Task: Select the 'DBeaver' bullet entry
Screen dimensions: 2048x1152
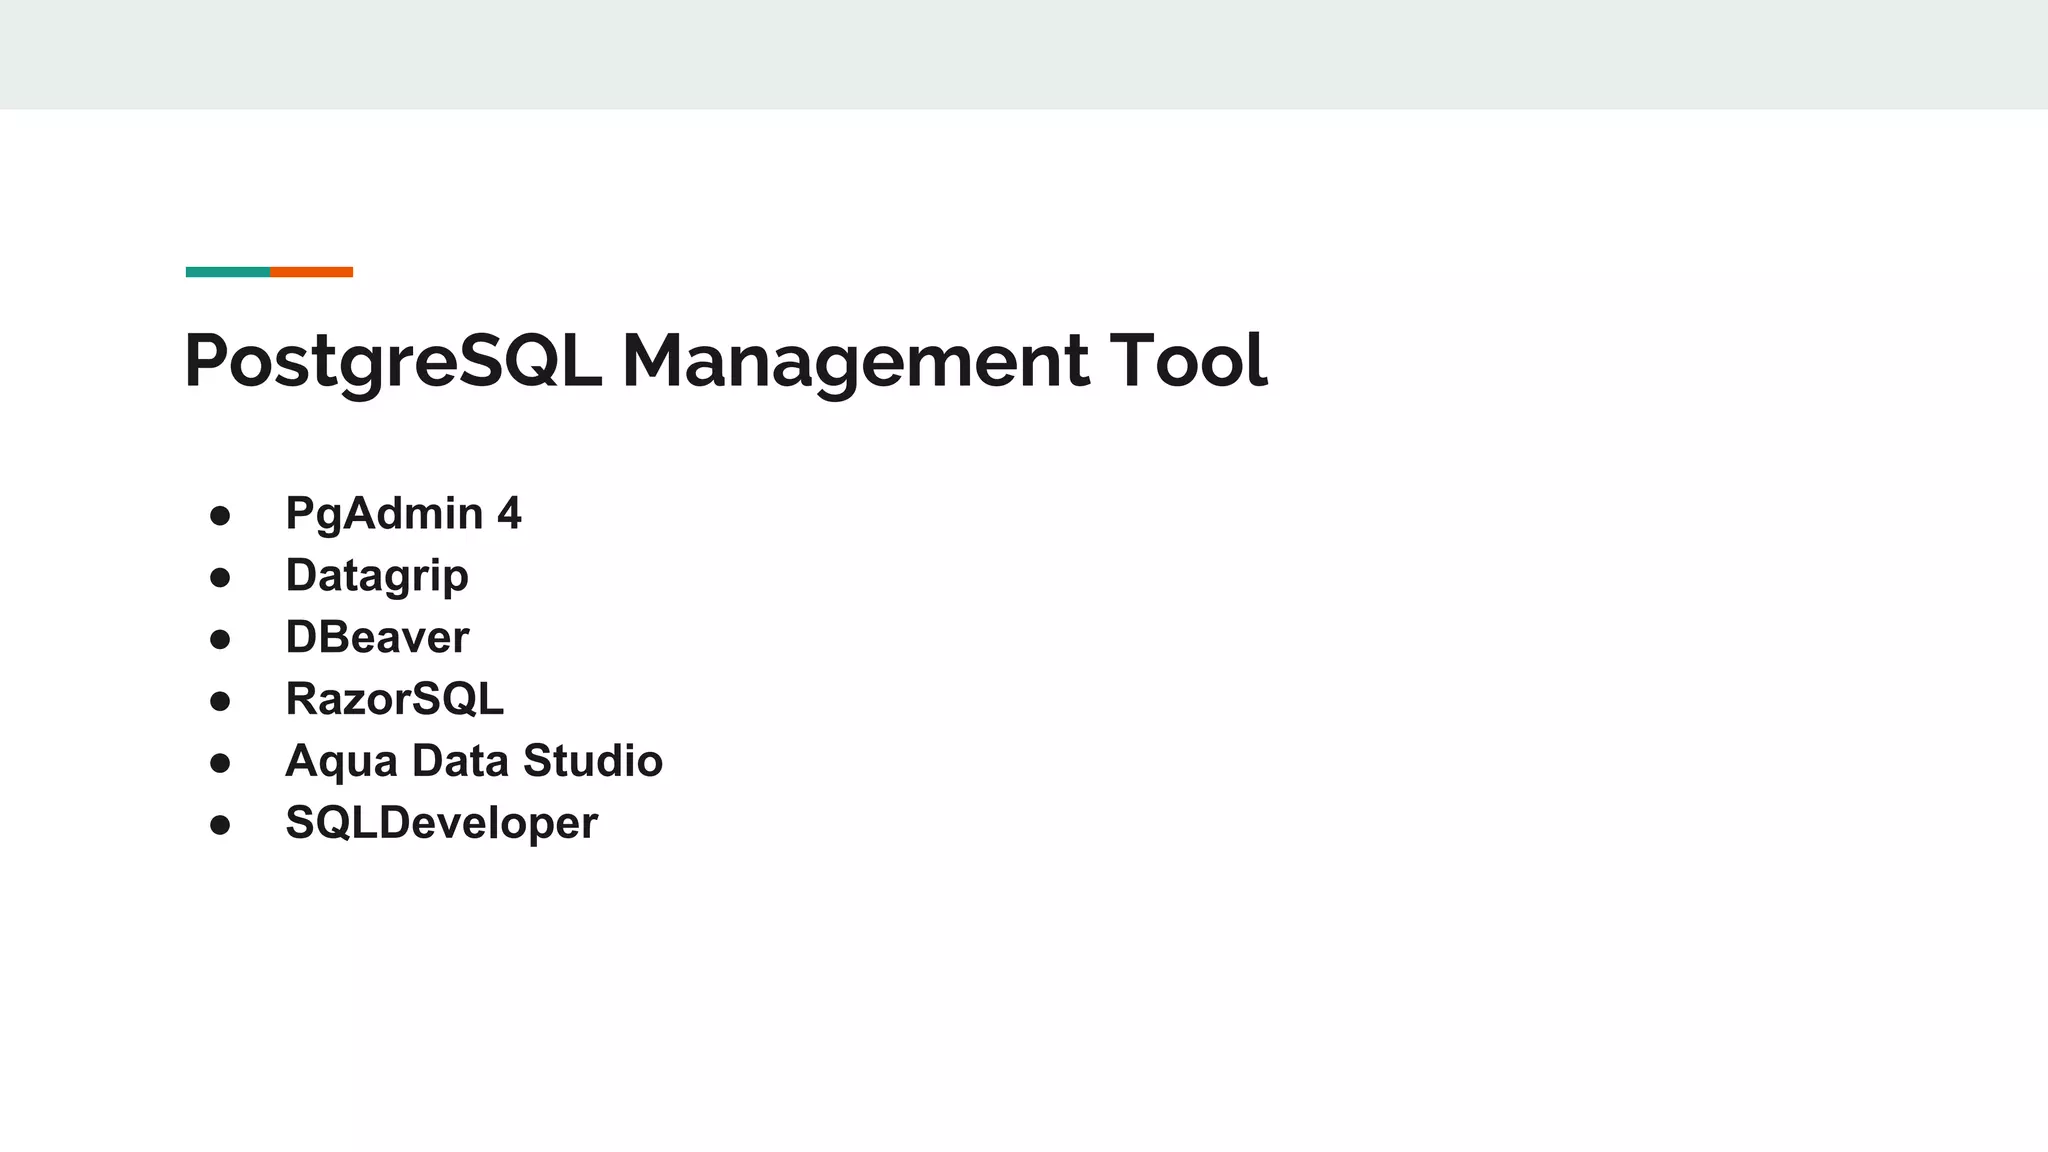Action: tap(377, 637)
